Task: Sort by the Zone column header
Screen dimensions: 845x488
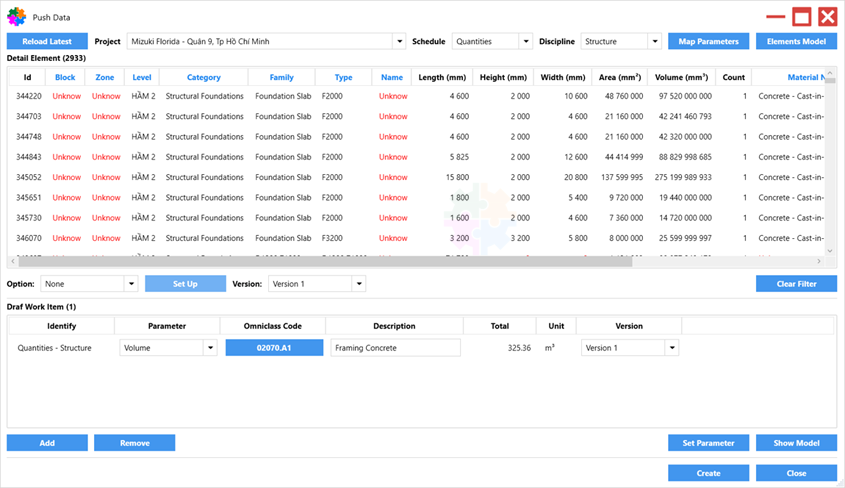Action: point(105,77)
